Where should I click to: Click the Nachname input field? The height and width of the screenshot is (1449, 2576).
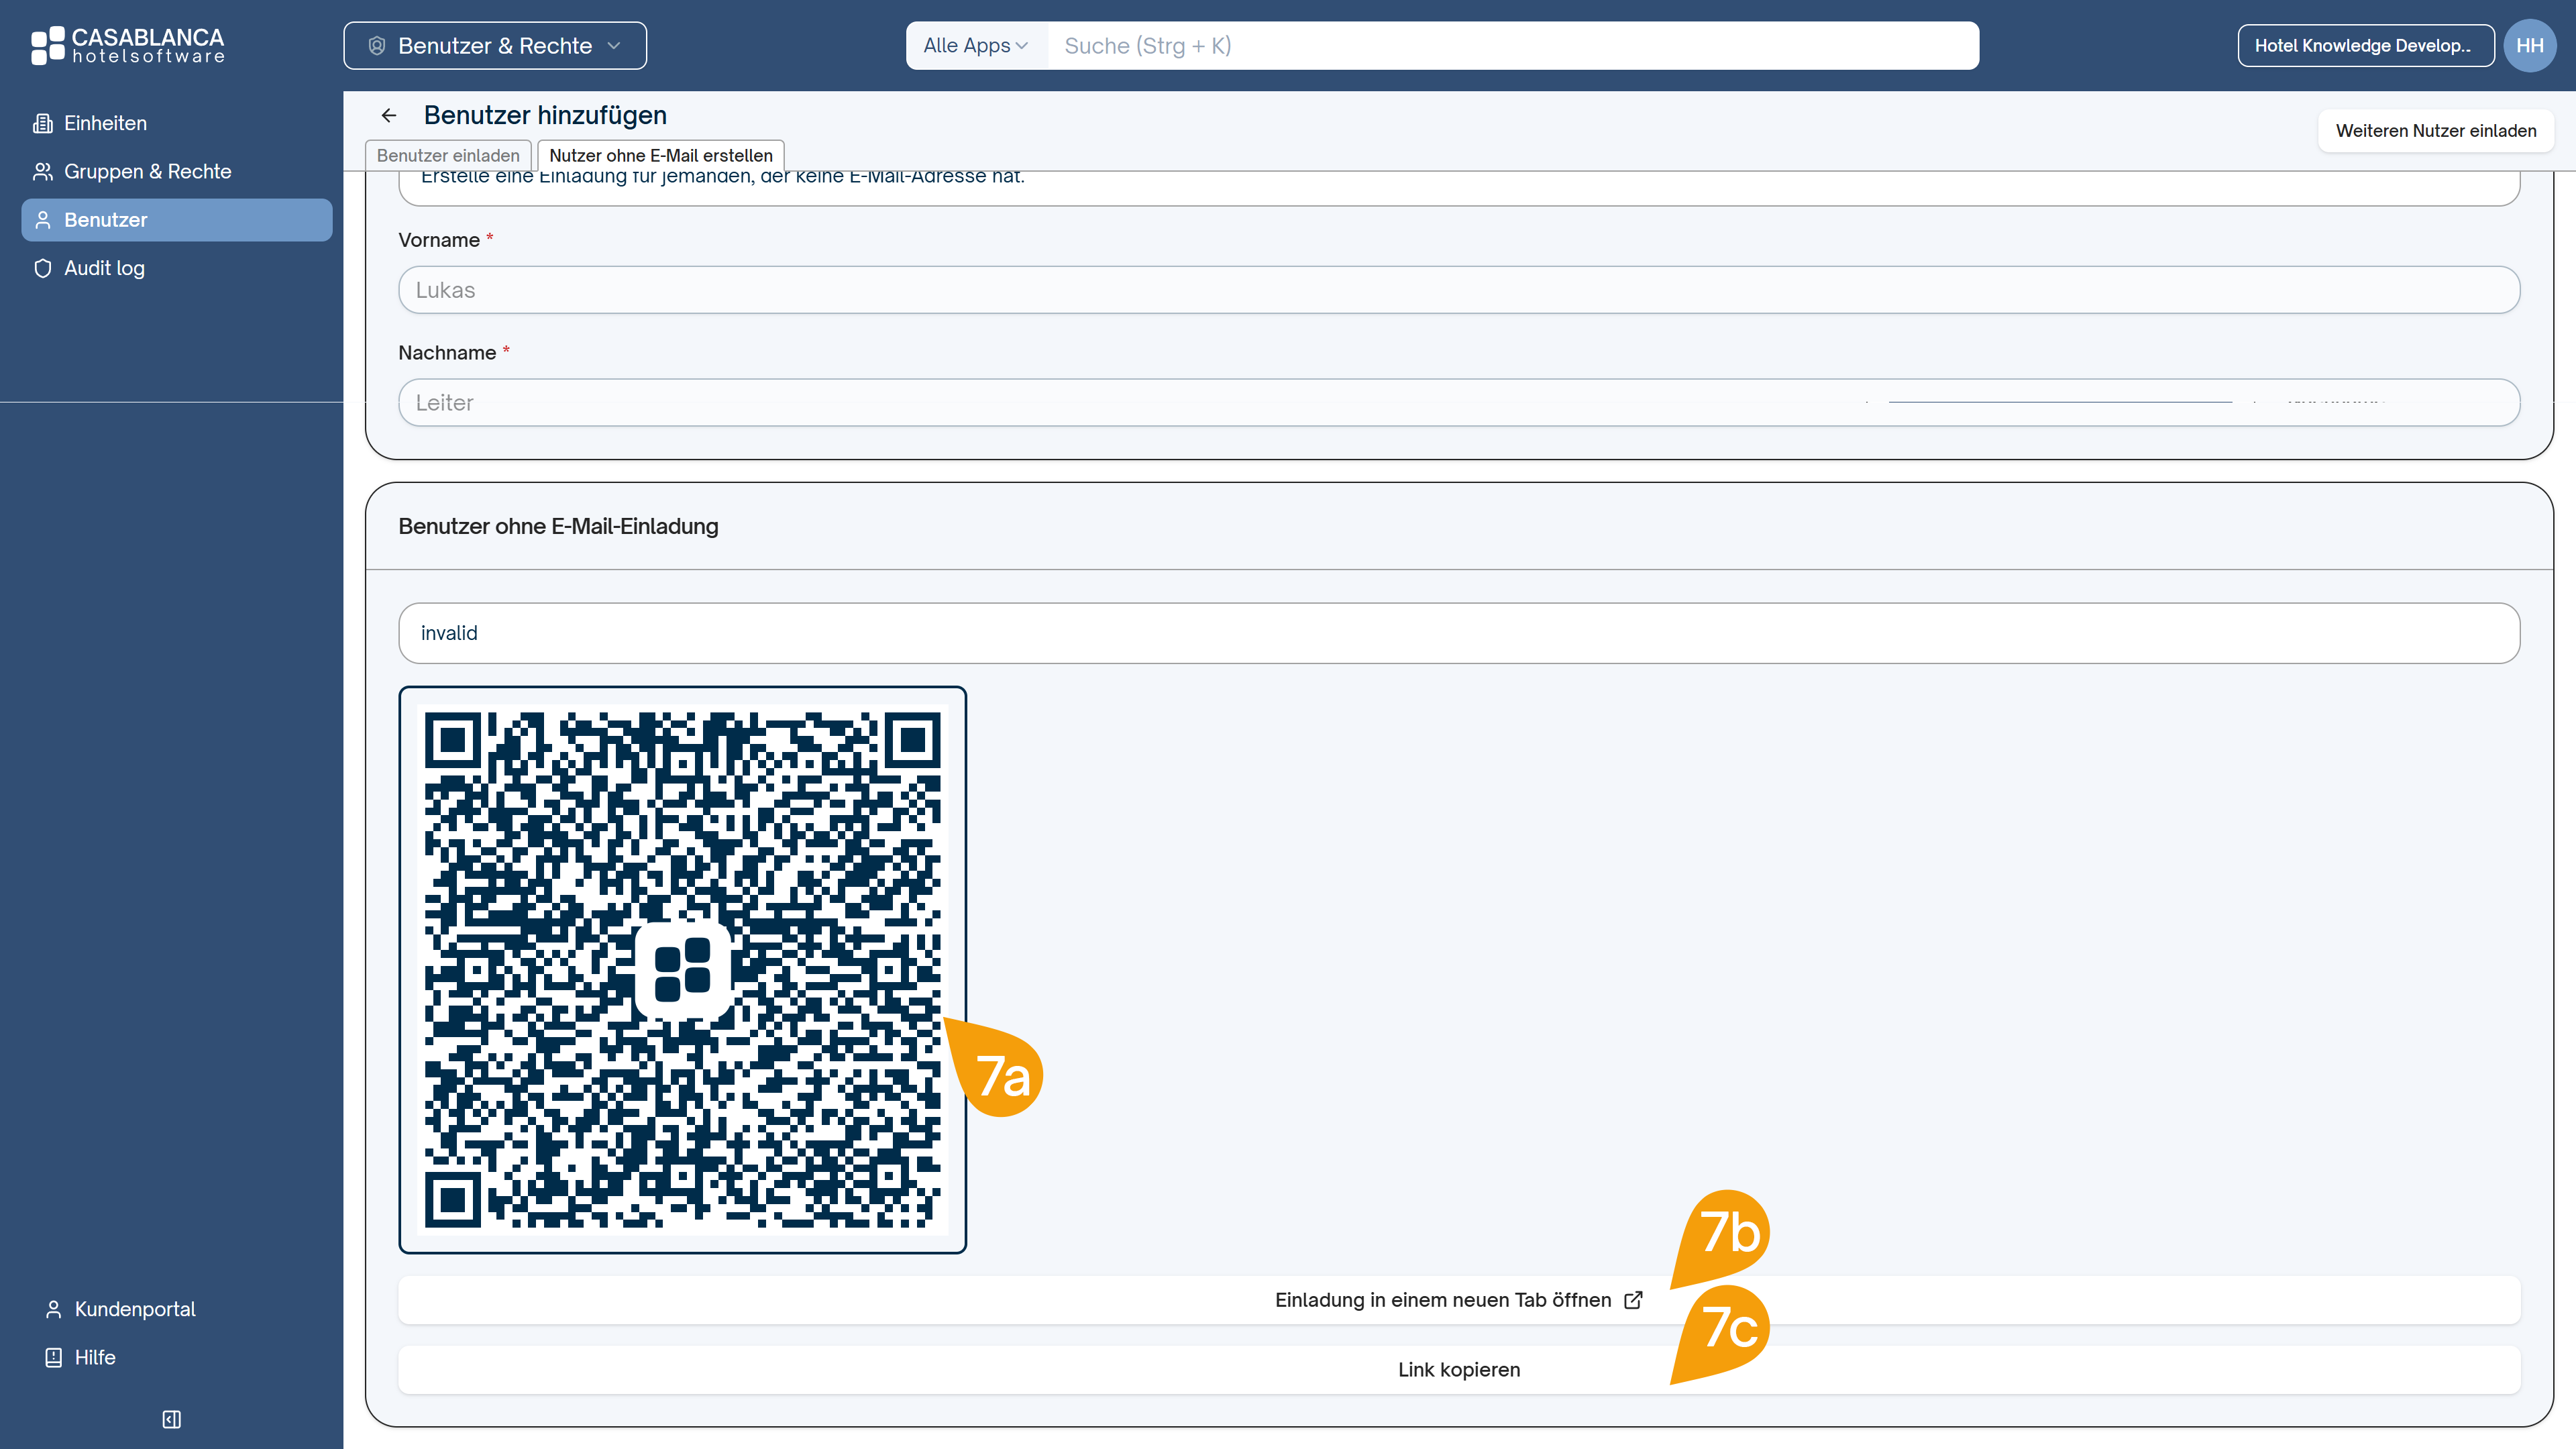point(1459,403)
